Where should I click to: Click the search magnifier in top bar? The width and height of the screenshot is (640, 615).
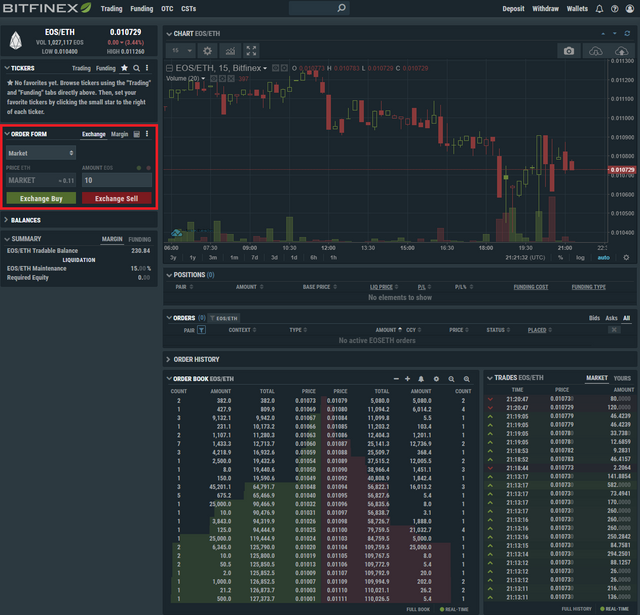pos(341,8)
